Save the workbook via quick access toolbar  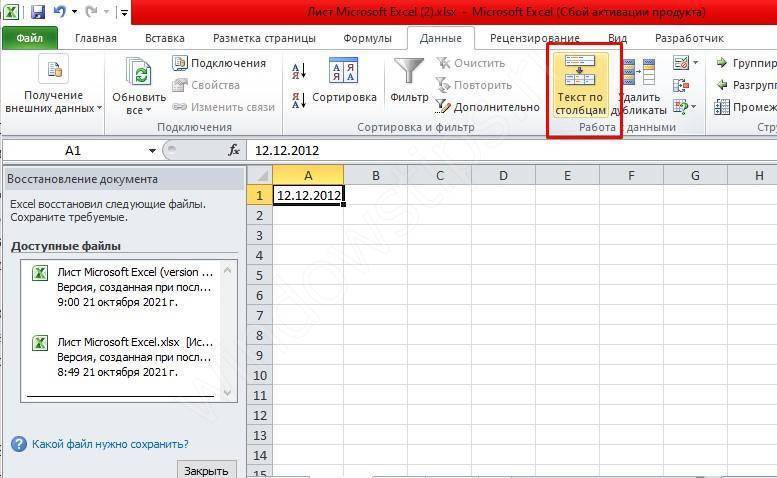tap(38, 11)
